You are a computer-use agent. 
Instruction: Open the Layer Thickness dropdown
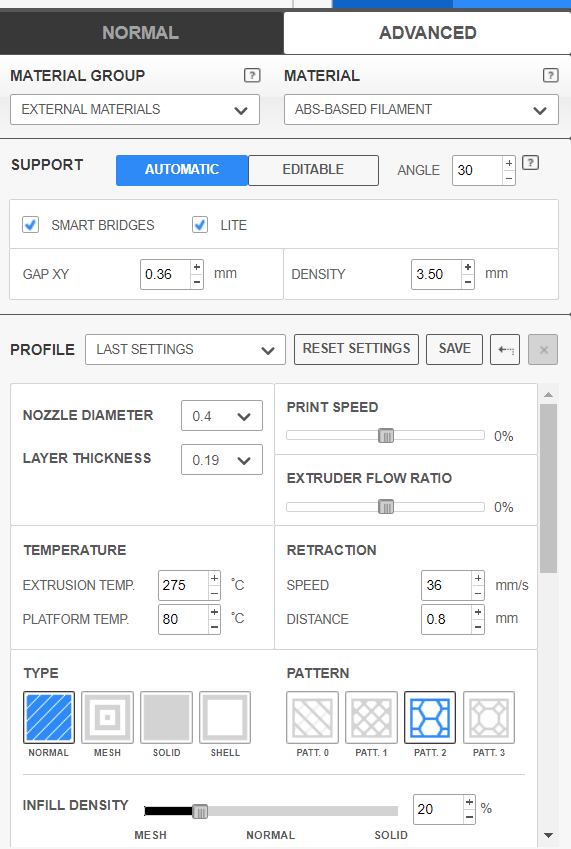tap(222, 460)
